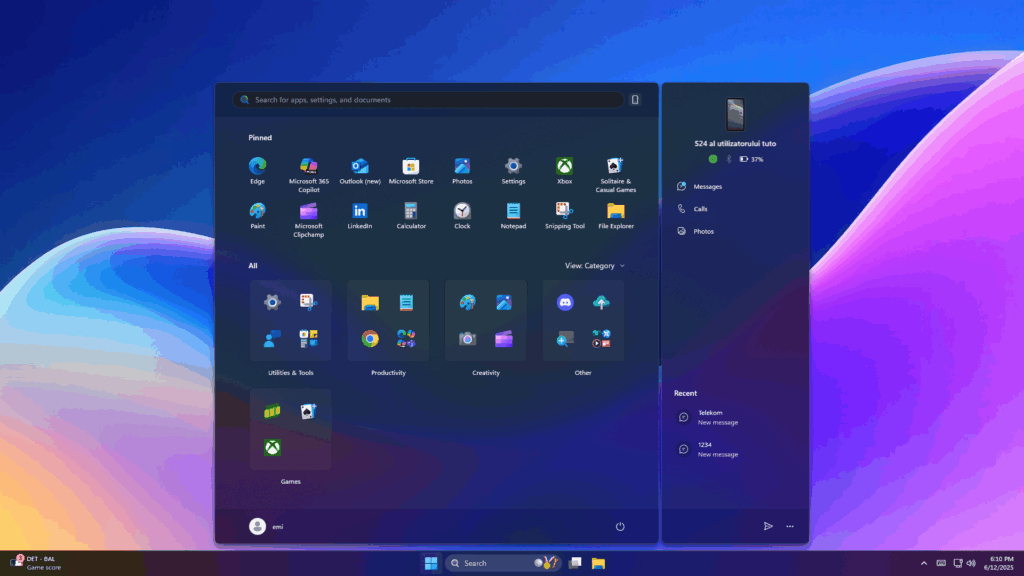Open Camera in the Creativity category

(467, 339)
